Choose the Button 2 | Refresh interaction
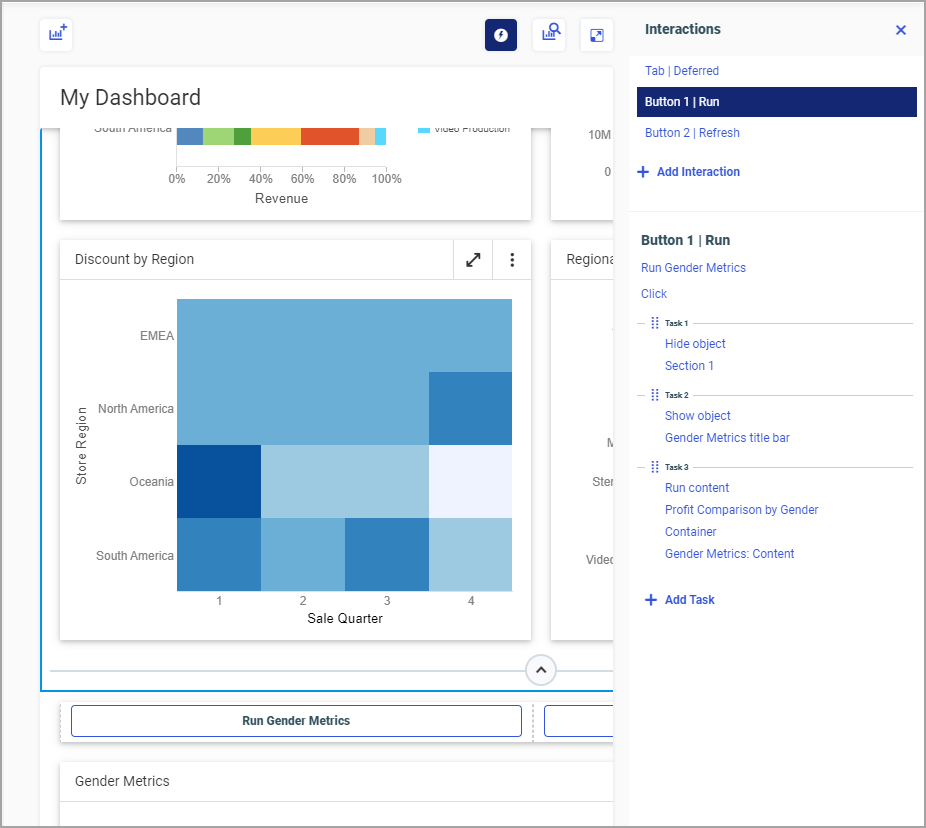Viewport: 926px width, 828px height. point(692,133)
